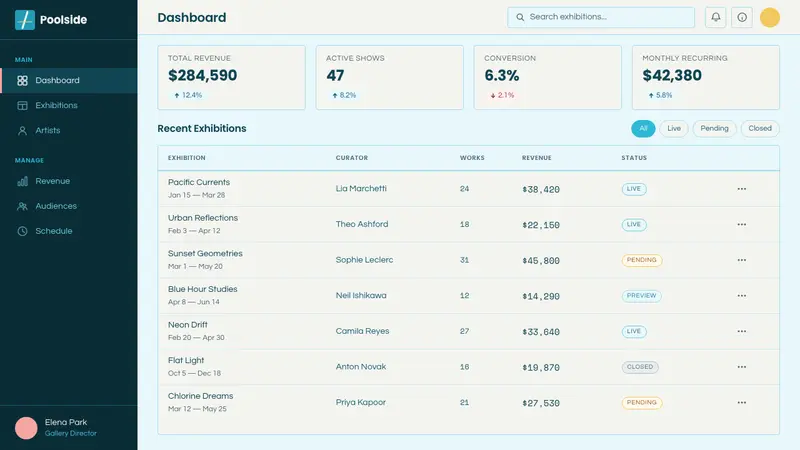Click LIVE status badge for Pacific Currents

(634, 189)
